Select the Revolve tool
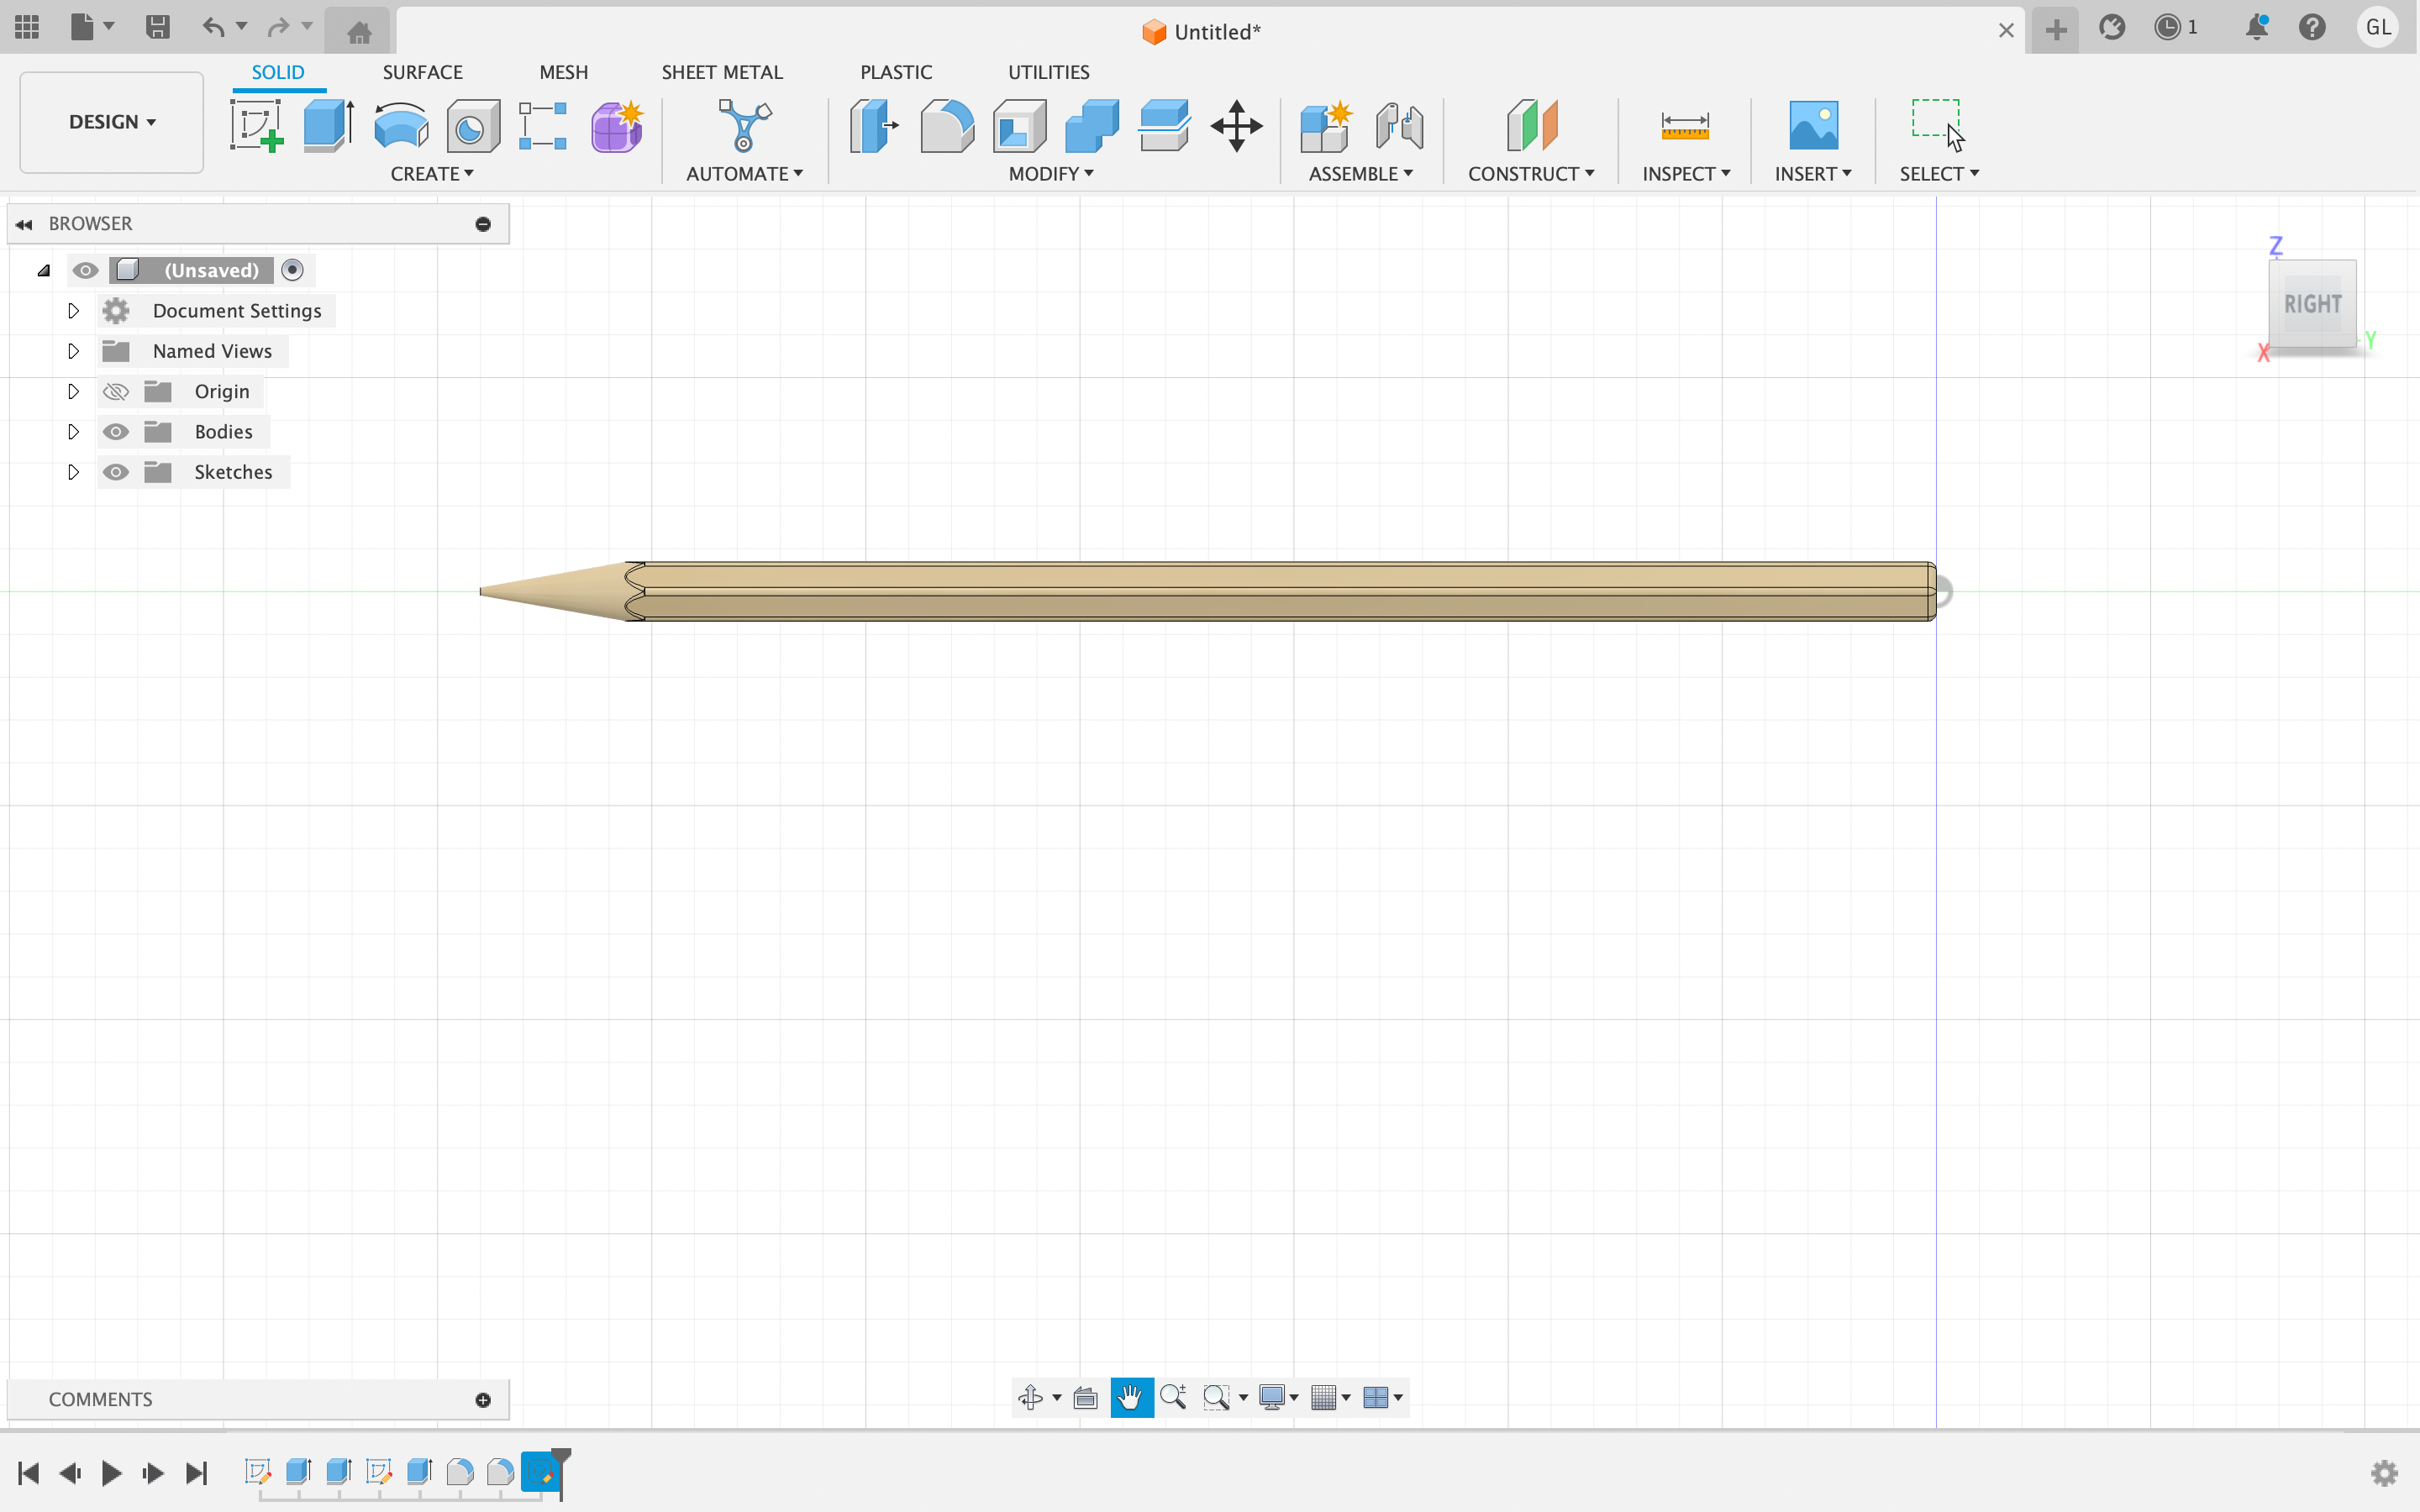 tap(401, 126)
